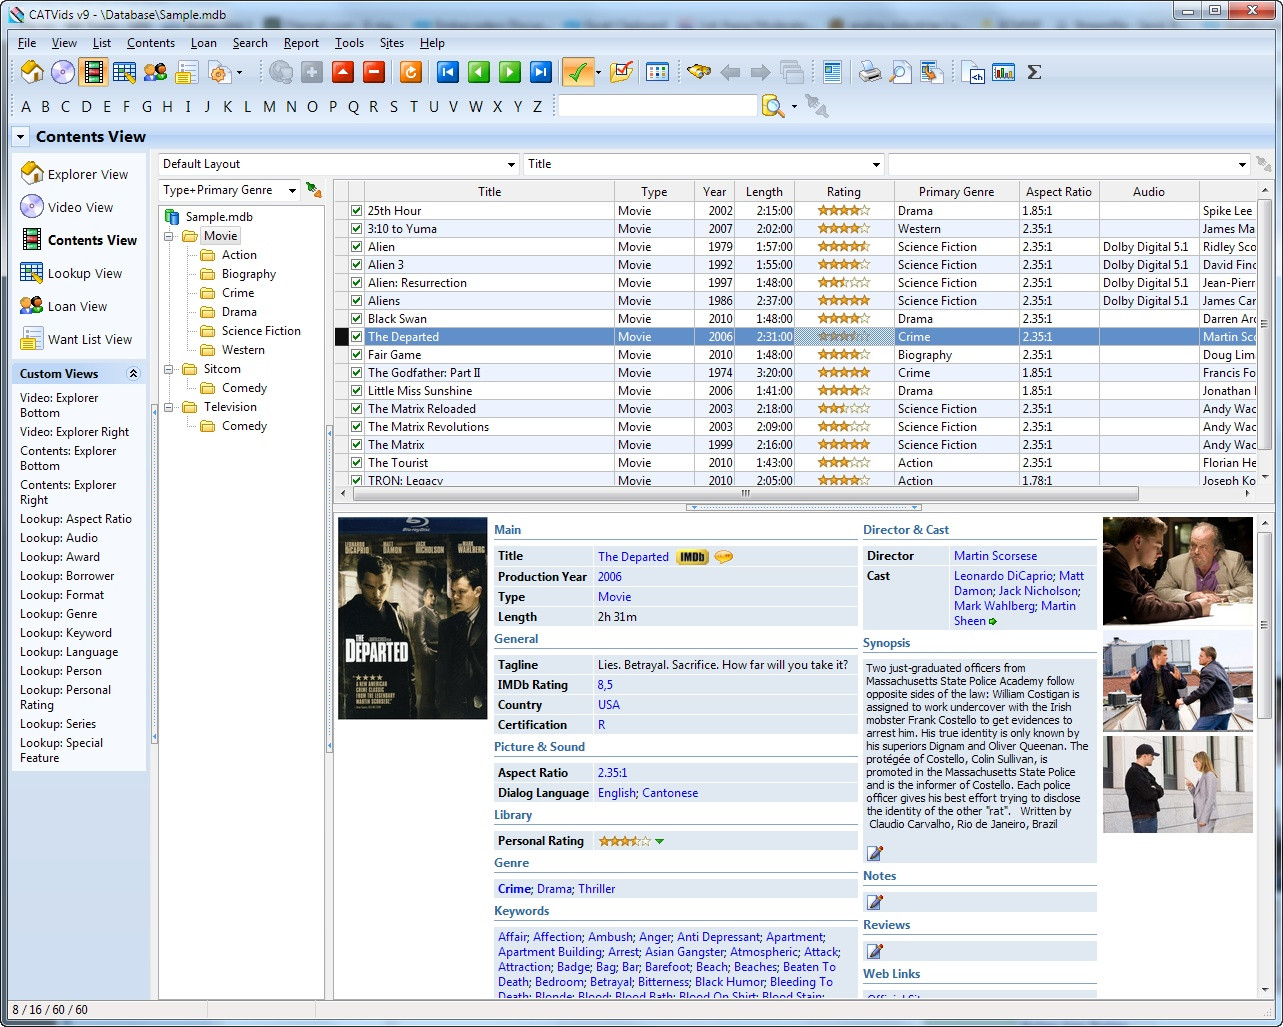Toggle checkbox for Fair Game row
The height and width of the screenshot is (1027, 1283).
pyautogui.click(x=356, y=355)
